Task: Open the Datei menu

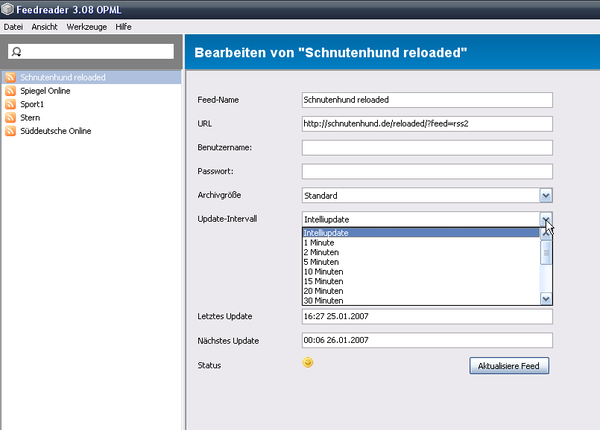Action: (x=13, y=25)
